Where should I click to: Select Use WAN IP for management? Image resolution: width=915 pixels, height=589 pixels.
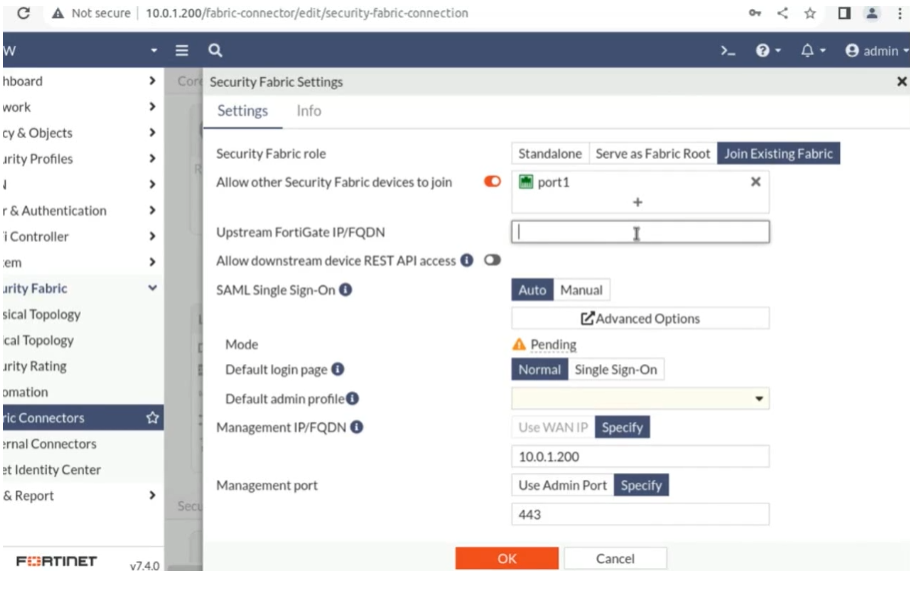click(553, 427)
